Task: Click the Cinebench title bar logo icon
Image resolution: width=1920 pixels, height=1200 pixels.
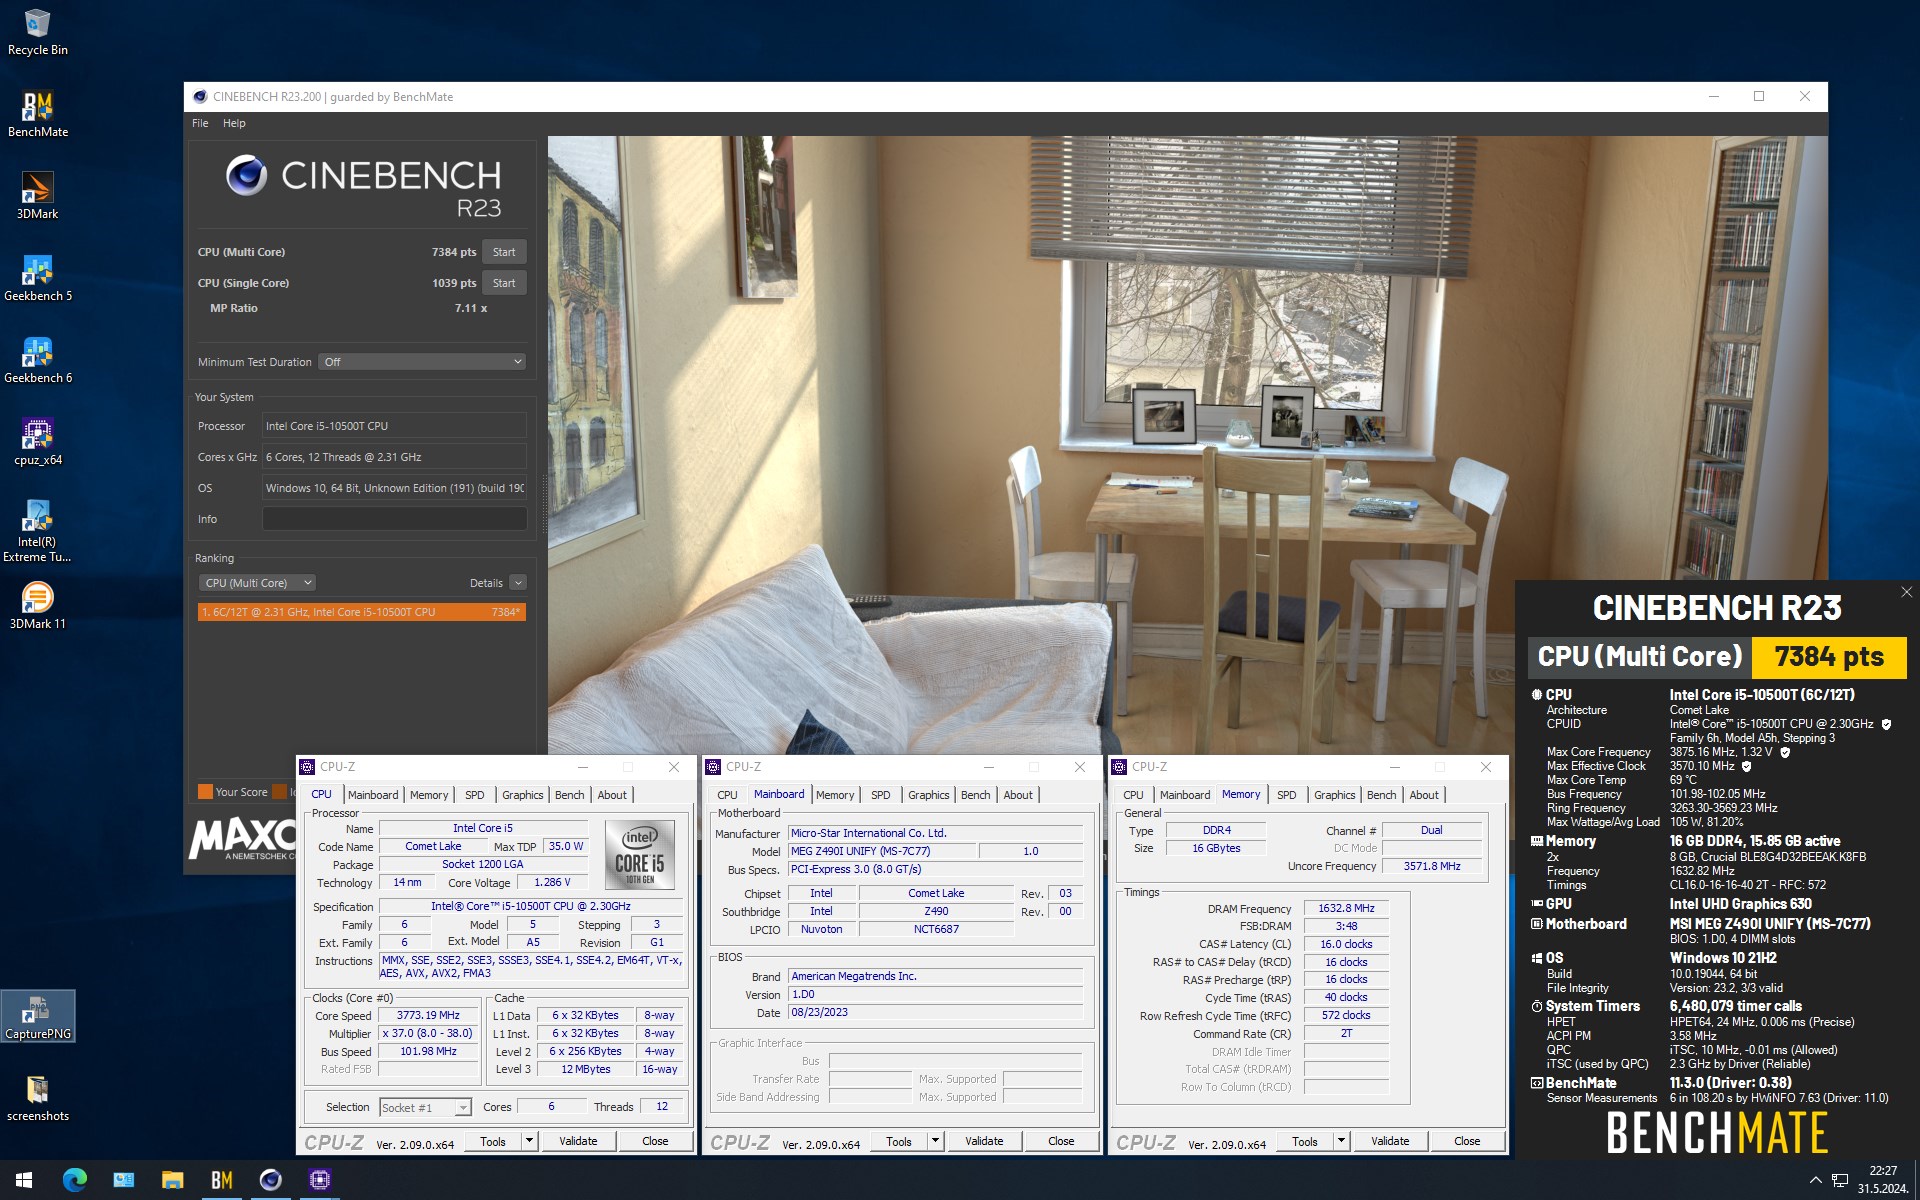Action: (200, 97)
